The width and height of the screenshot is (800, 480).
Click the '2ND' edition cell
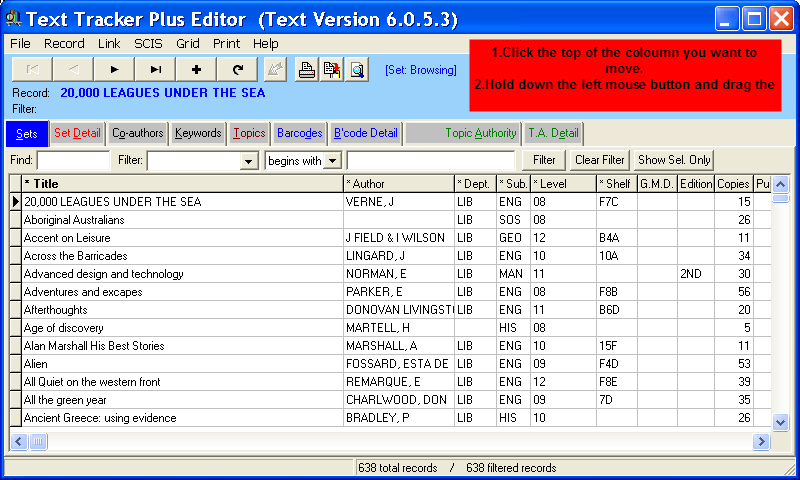696,274
